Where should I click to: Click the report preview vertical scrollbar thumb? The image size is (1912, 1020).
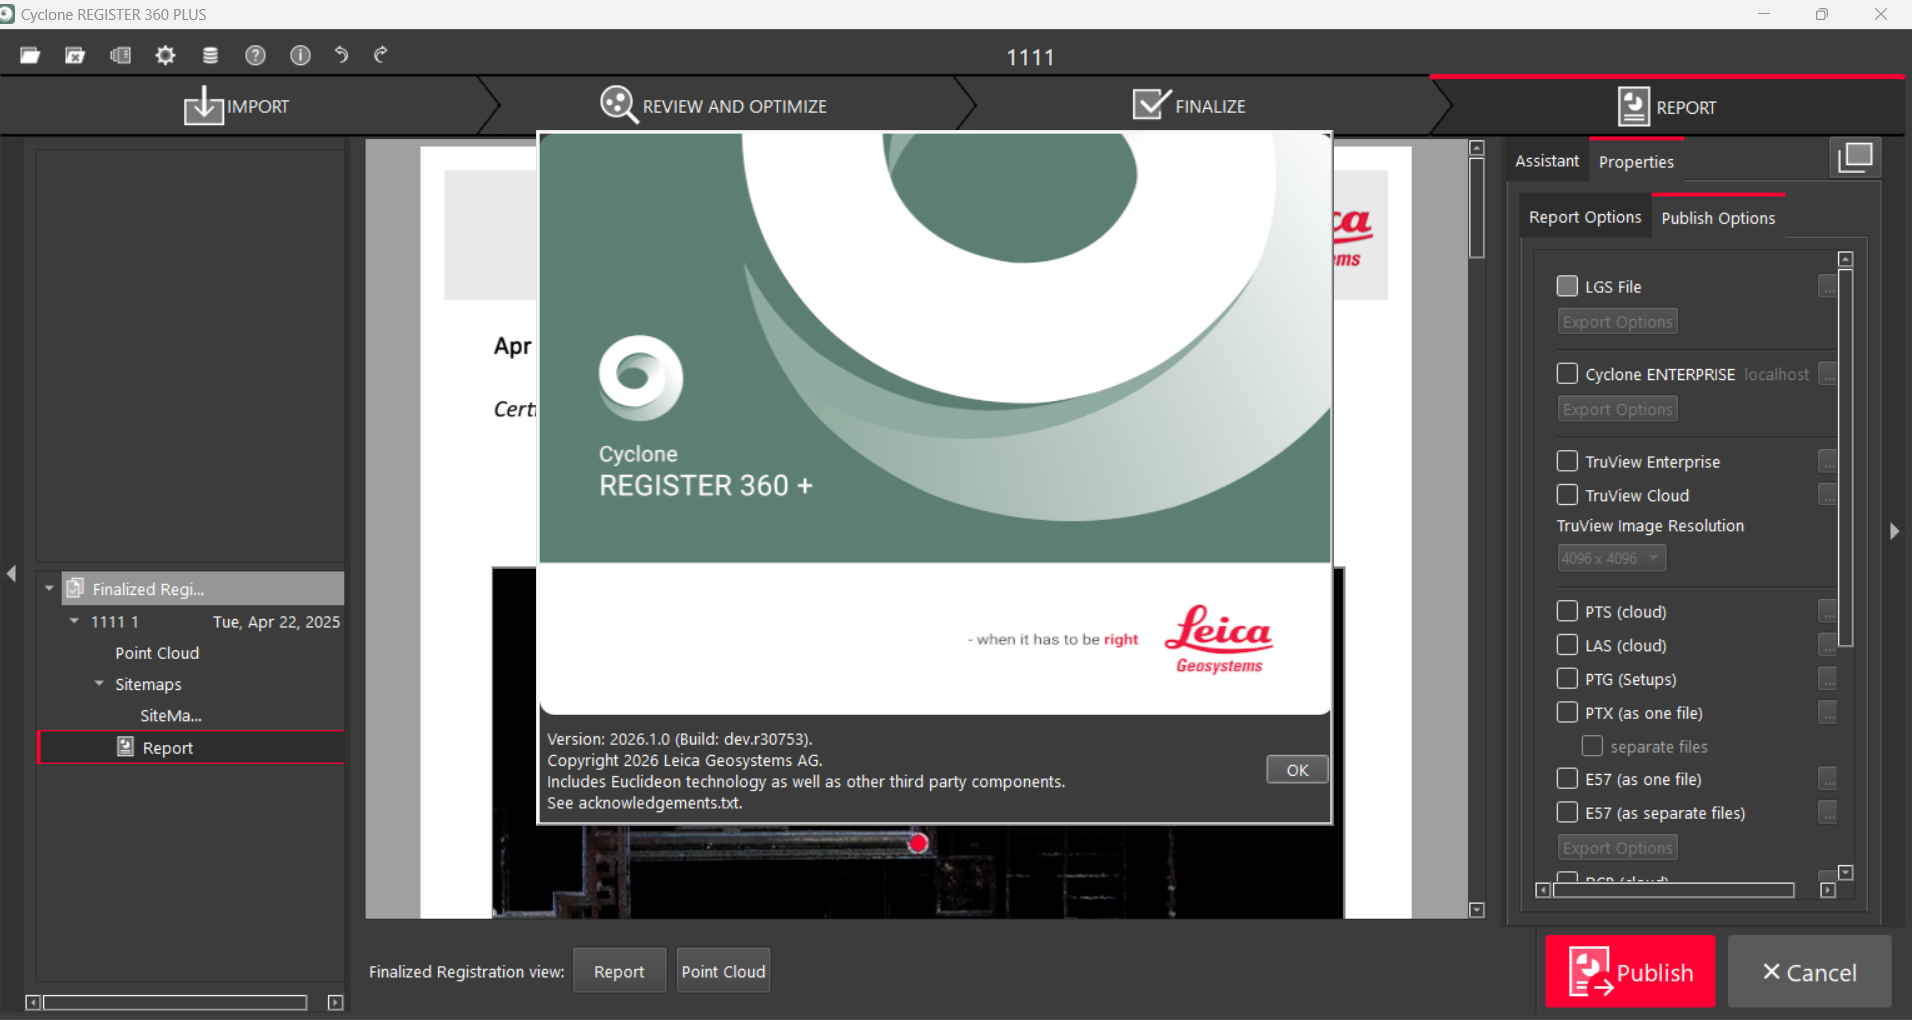click(x=1477, y=207)
